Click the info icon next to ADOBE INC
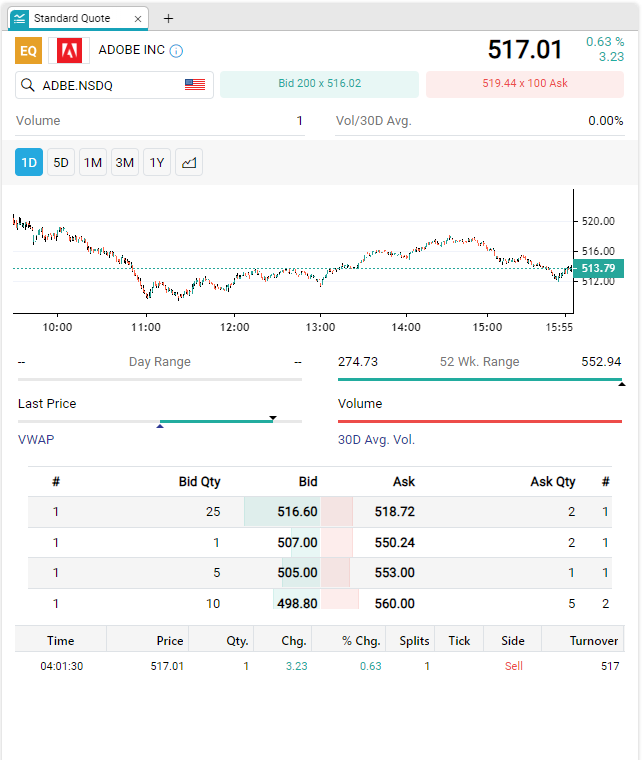This screenshot has height=760, width=642. click(x=176, y=51)
